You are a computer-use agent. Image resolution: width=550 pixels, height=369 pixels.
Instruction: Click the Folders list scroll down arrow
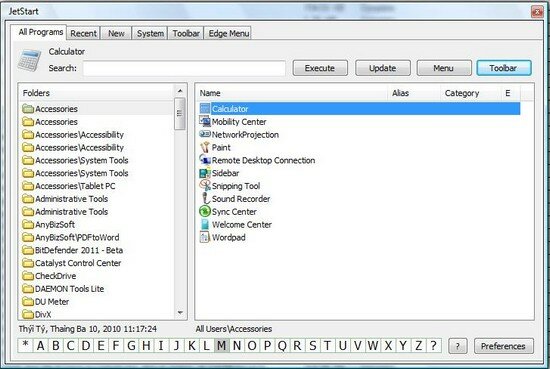point(180,313)
